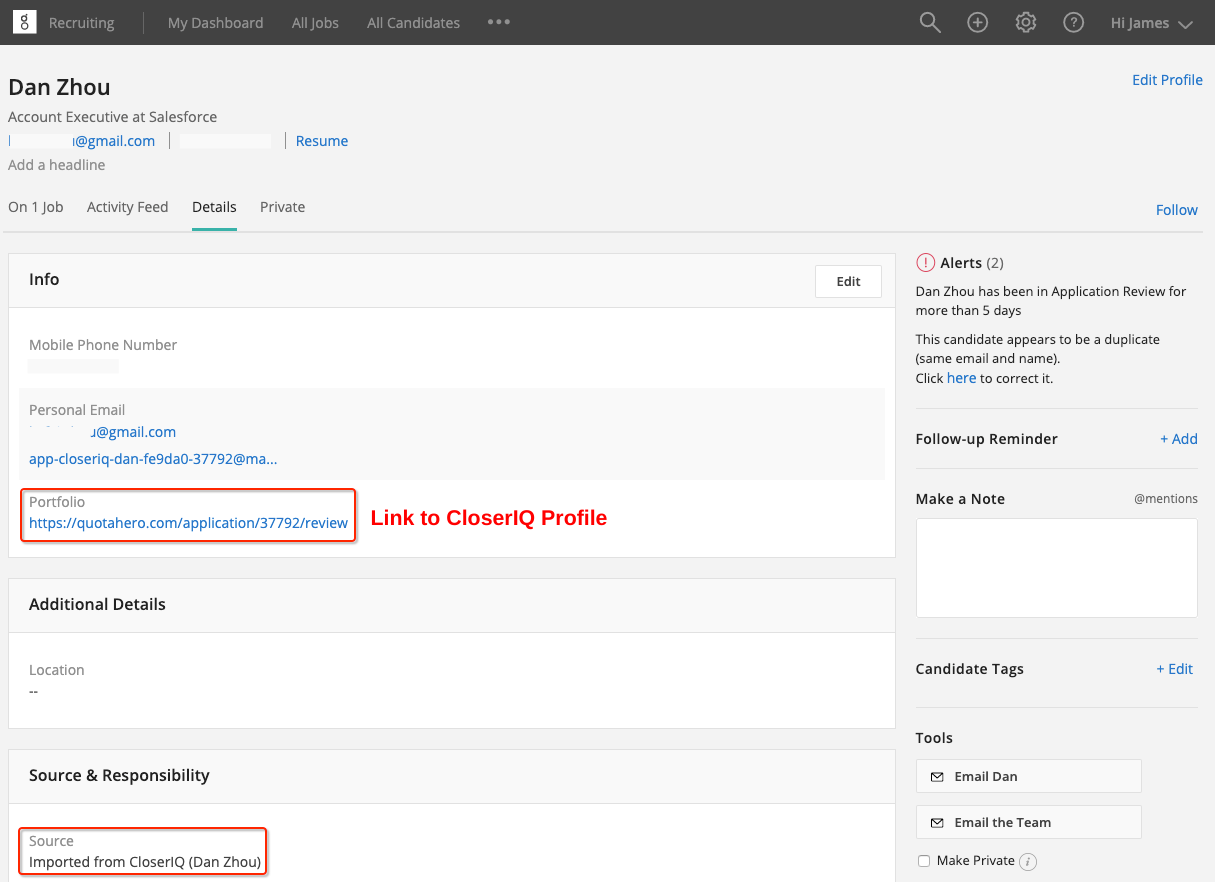Open the On 1 Job tab
Screen dimensions: 1215x882
(36, 207)
